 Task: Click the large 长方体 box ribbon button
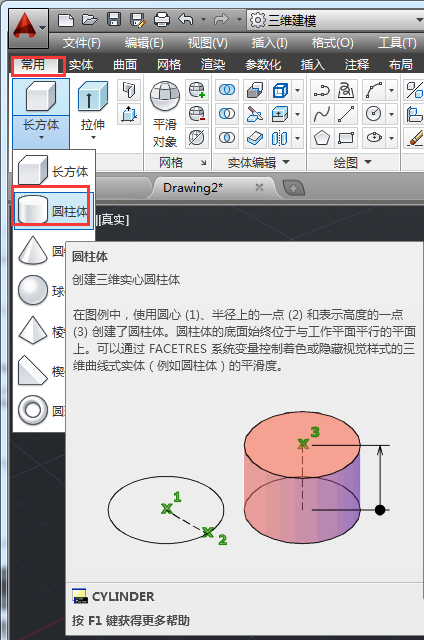pos(41,97)
